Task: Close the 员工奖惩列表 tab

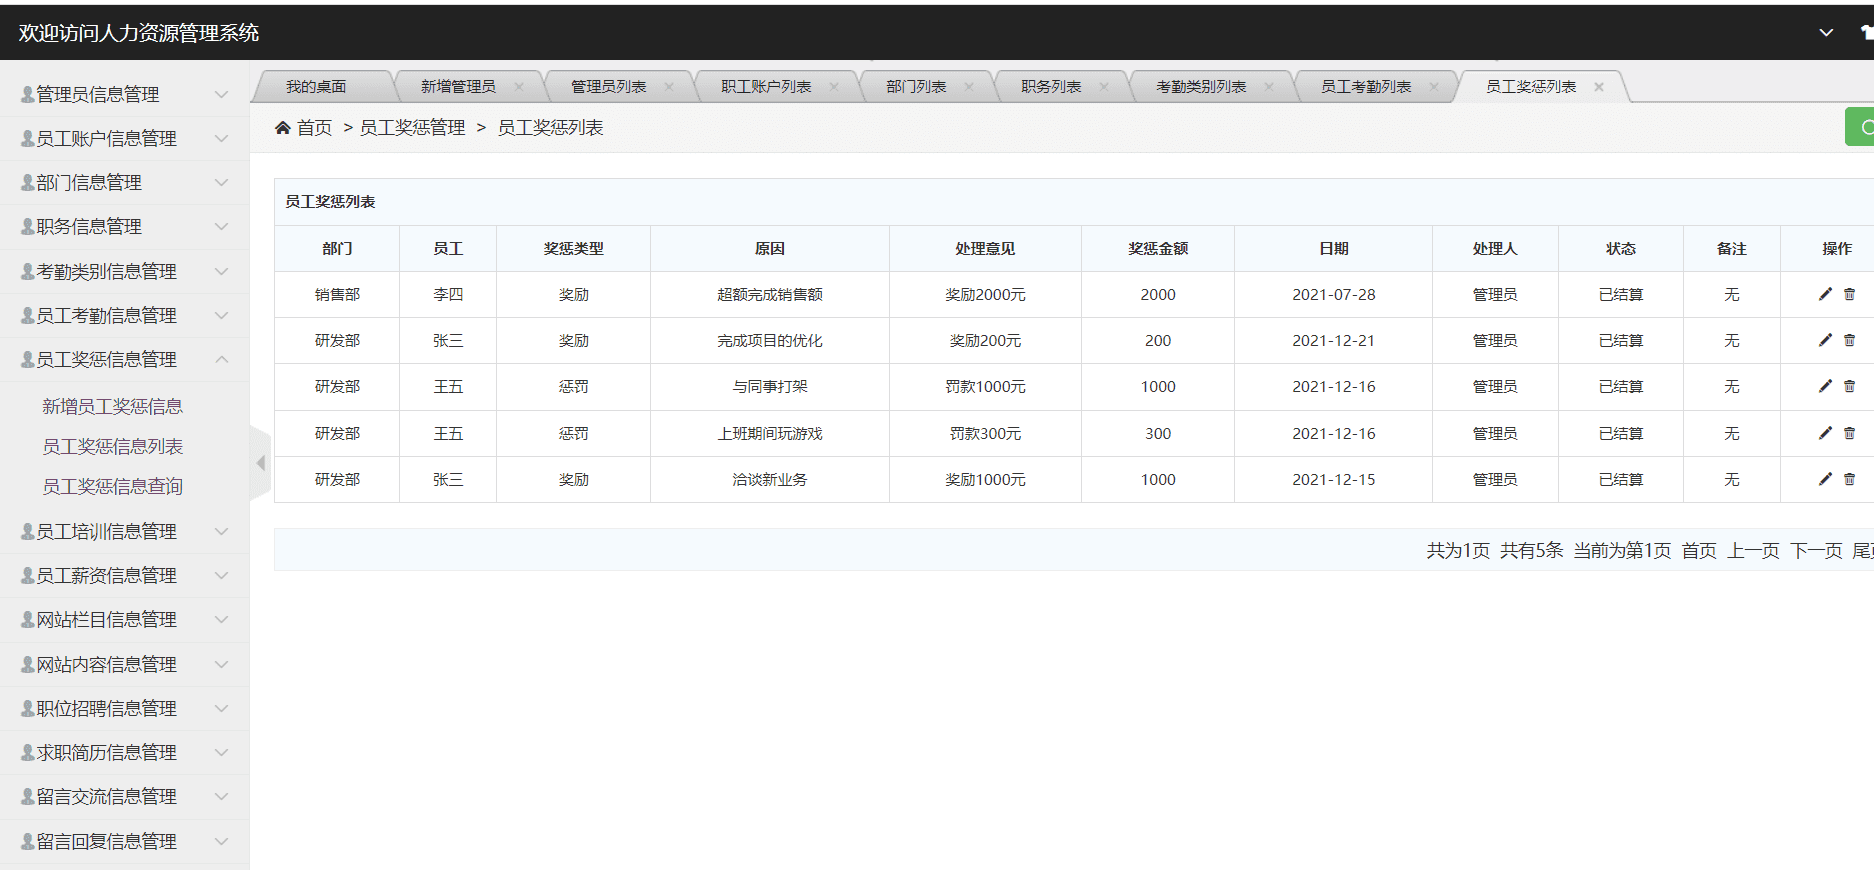Action: click(1599, 87)
